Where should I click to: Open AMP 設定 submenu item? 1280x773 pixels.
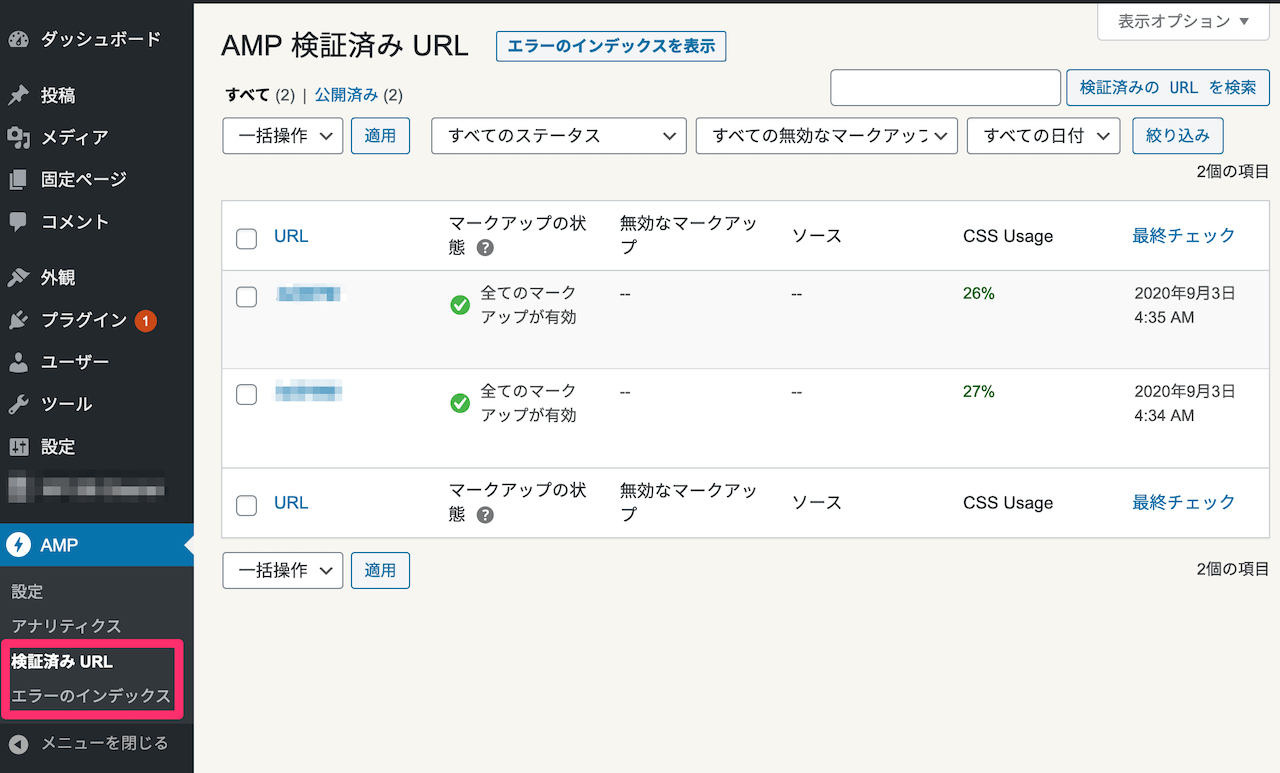(x=27, y=592)
